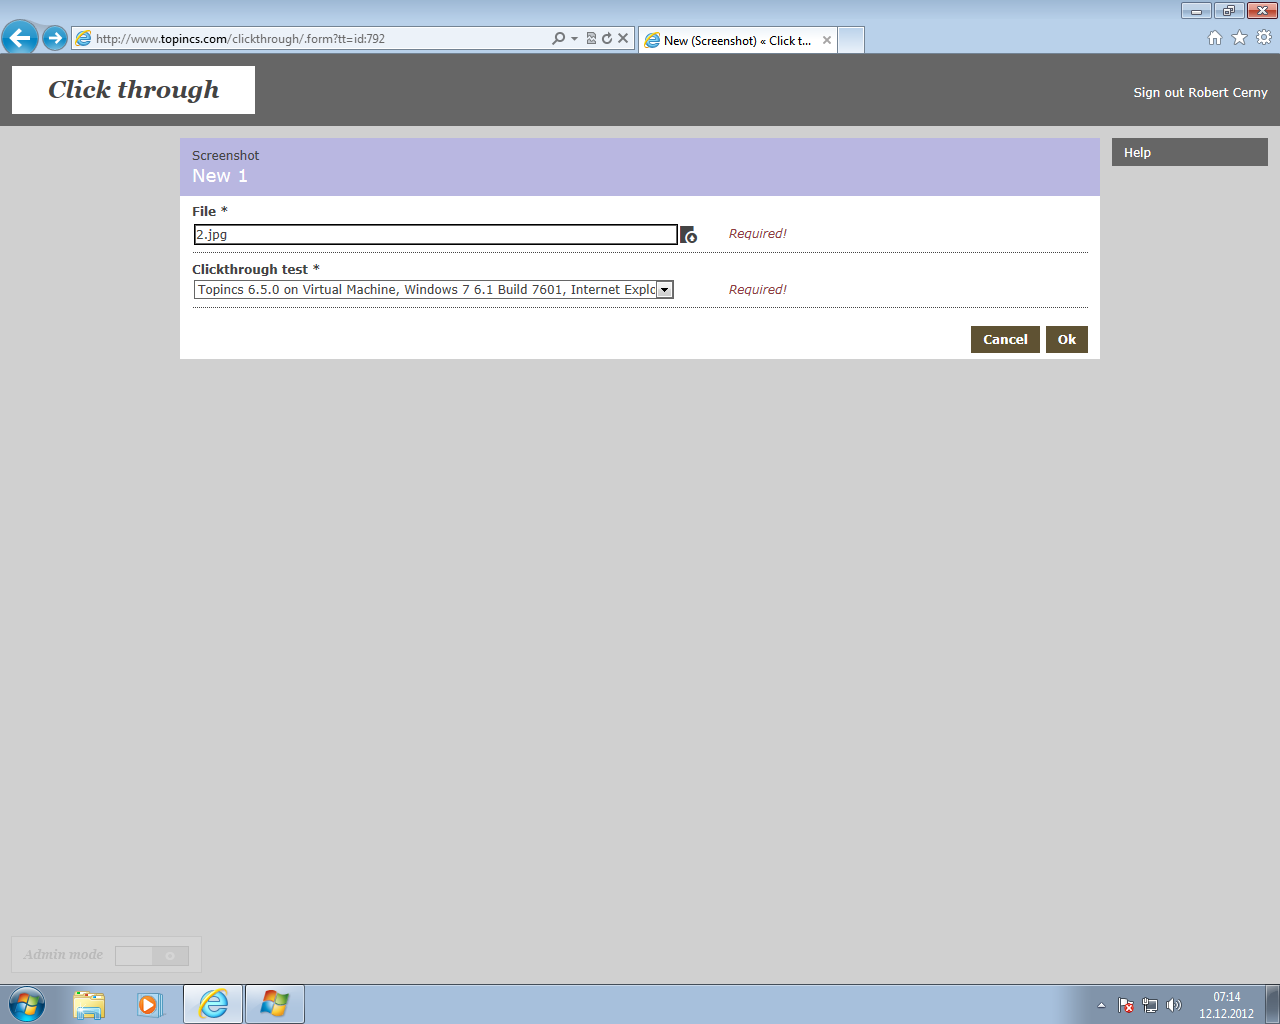Image resolution: width=1280 pixels, height=1024 pixels.
Task: Open the address bar autocomplete dropdown arrow
Action: click(574, 39)
